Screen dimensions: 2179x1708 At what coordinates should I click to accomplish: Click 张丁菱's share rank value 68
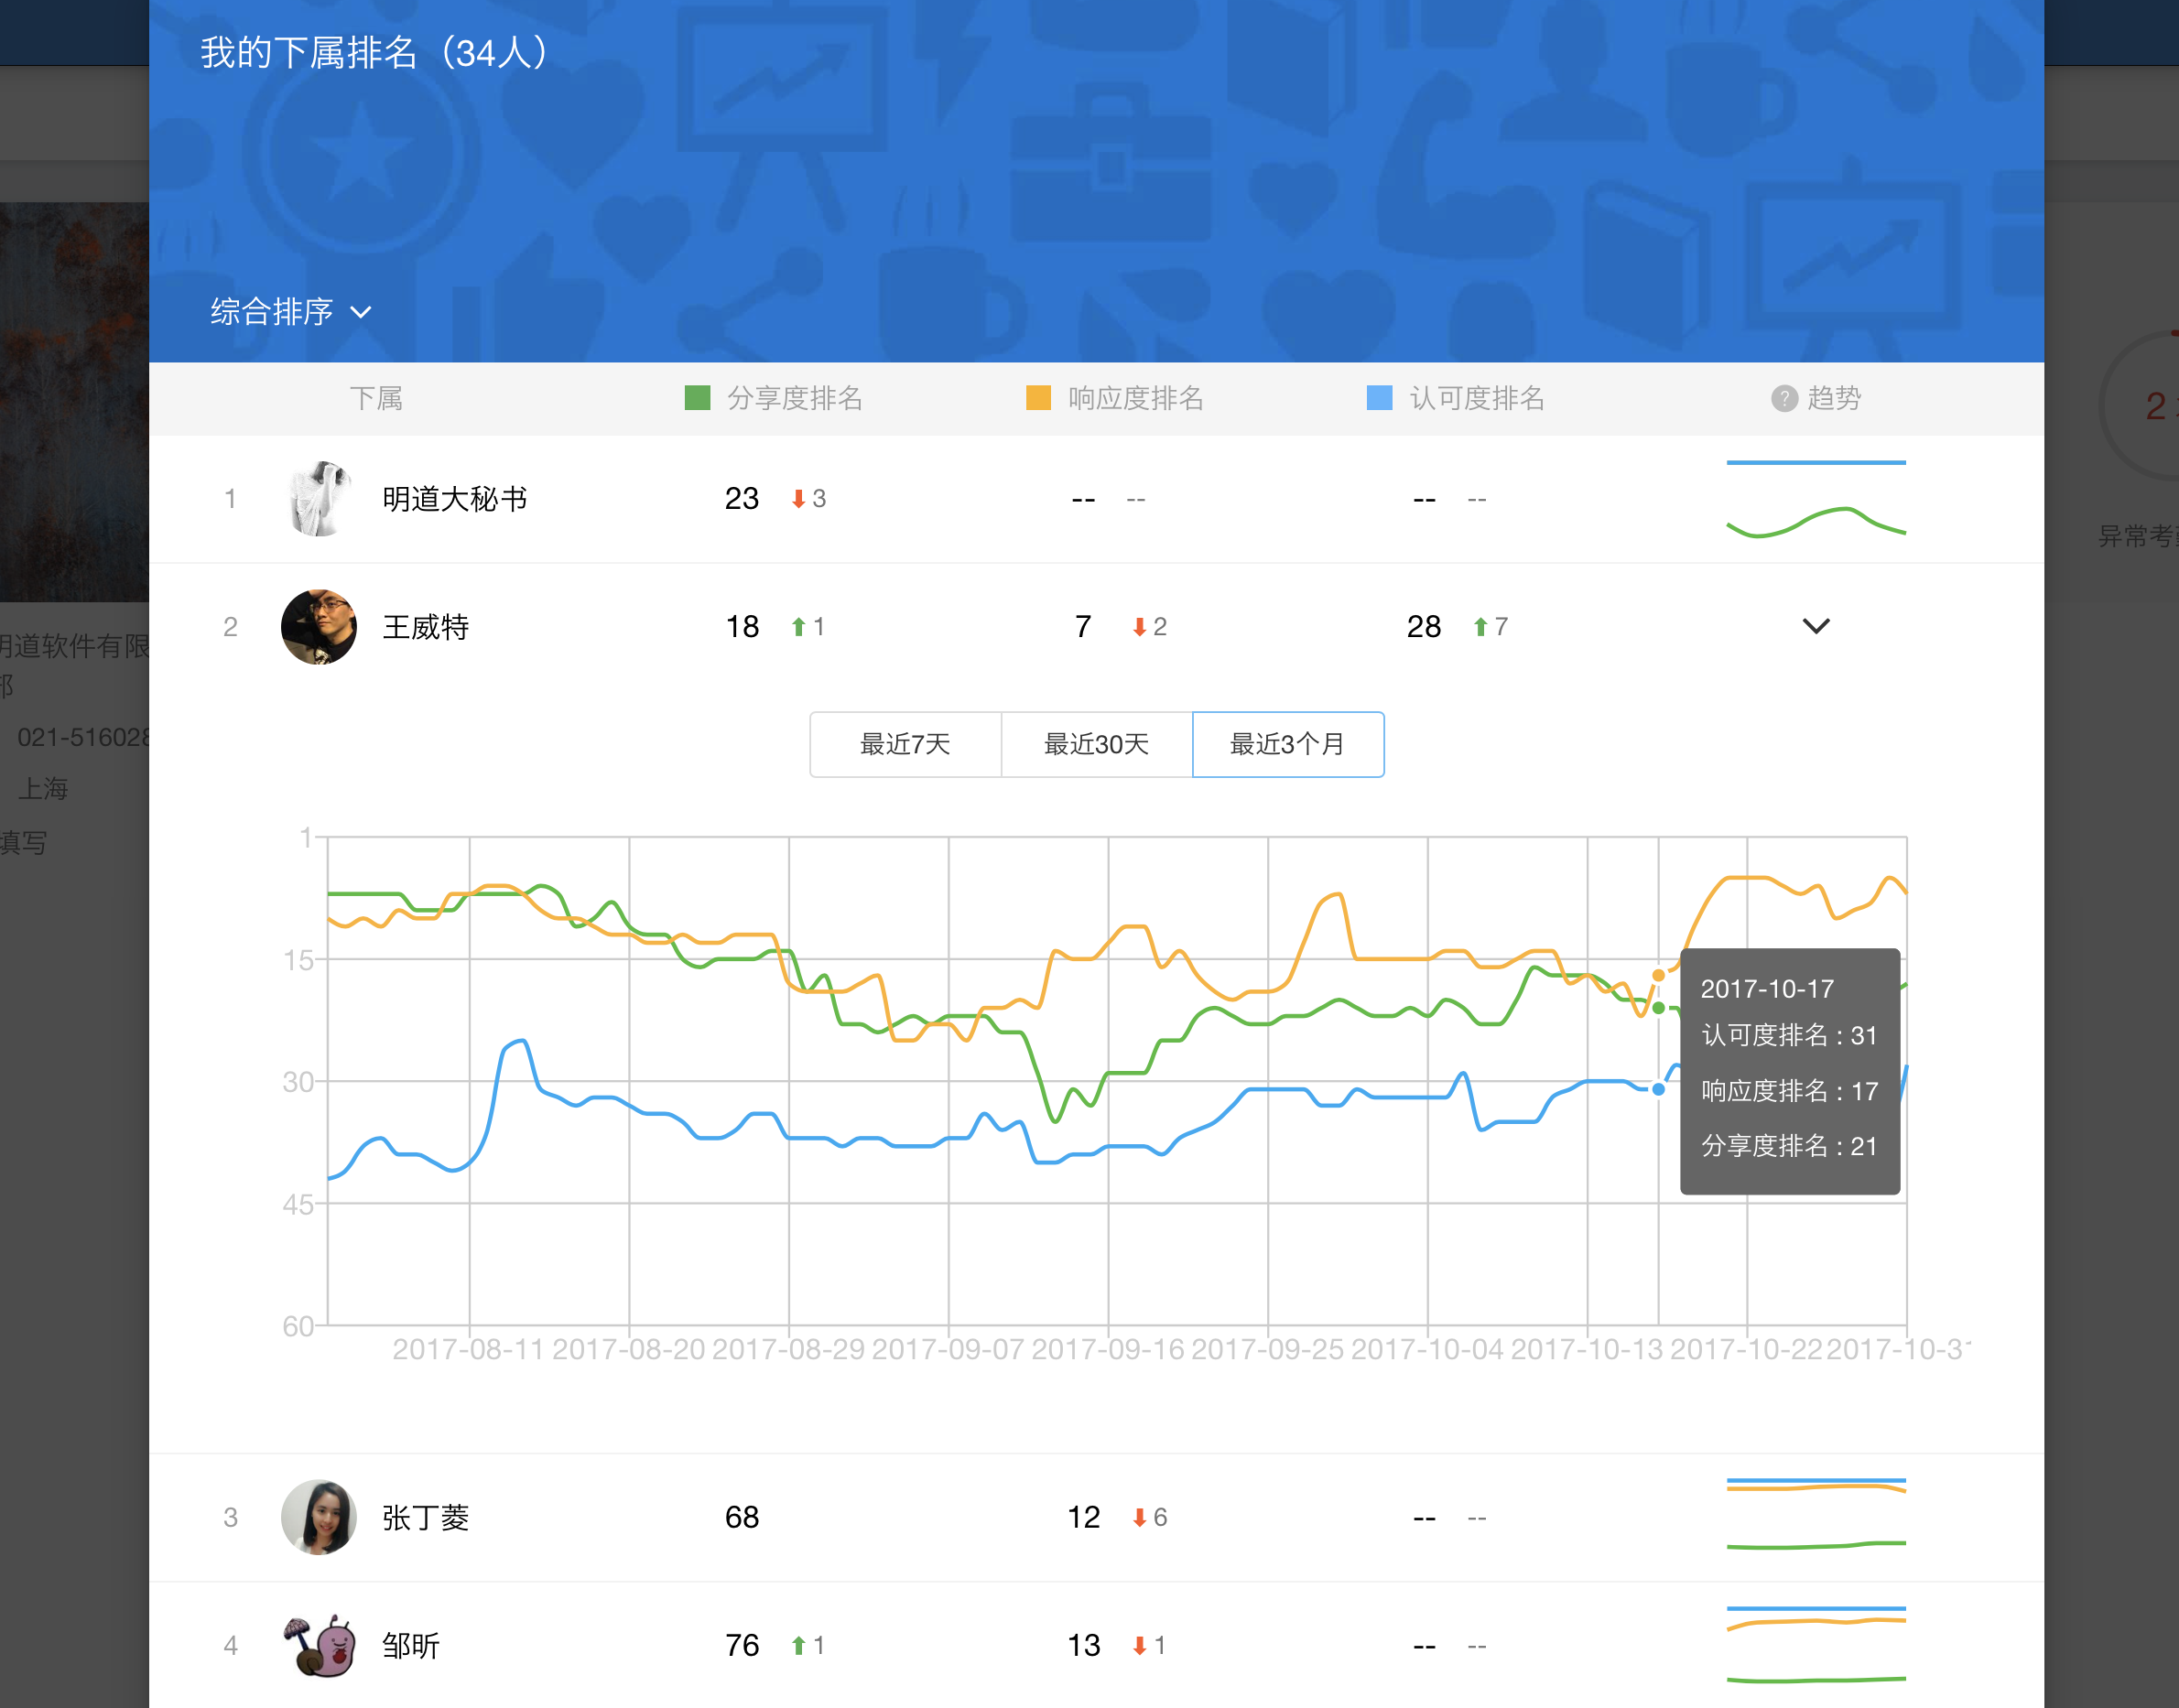click(x=742, y=1517)
